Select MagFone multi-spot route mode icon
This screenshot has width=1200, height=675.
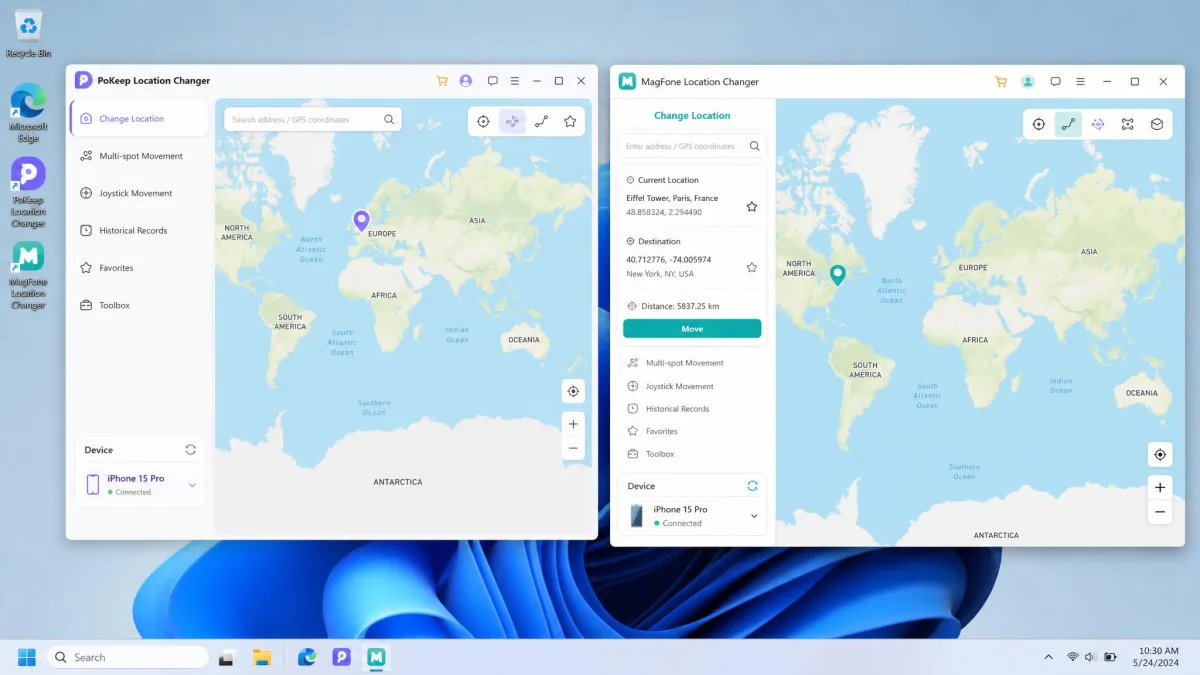[1127, 124]
